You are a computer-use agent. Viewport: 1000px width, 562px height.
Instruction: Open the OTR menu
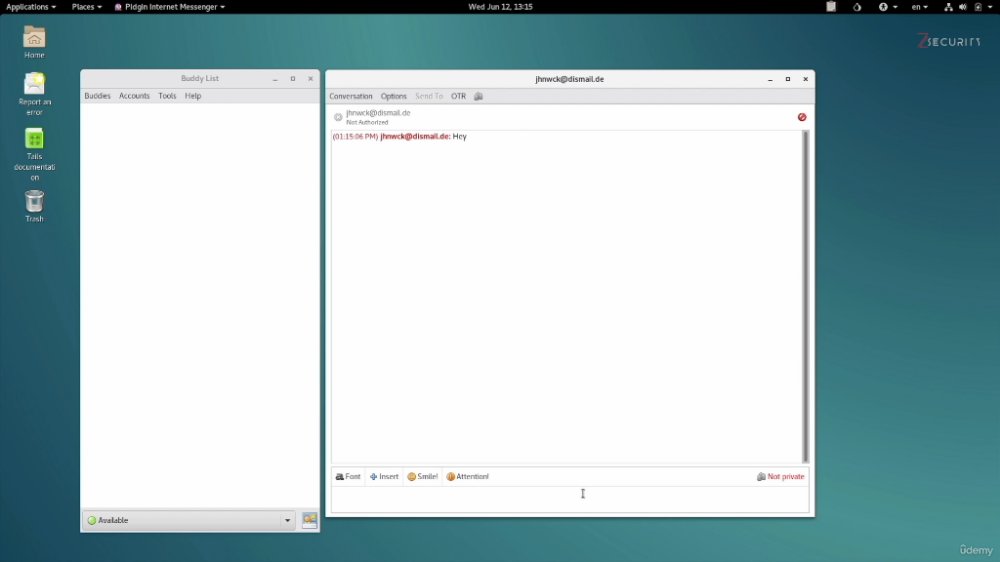coord(459,96)
